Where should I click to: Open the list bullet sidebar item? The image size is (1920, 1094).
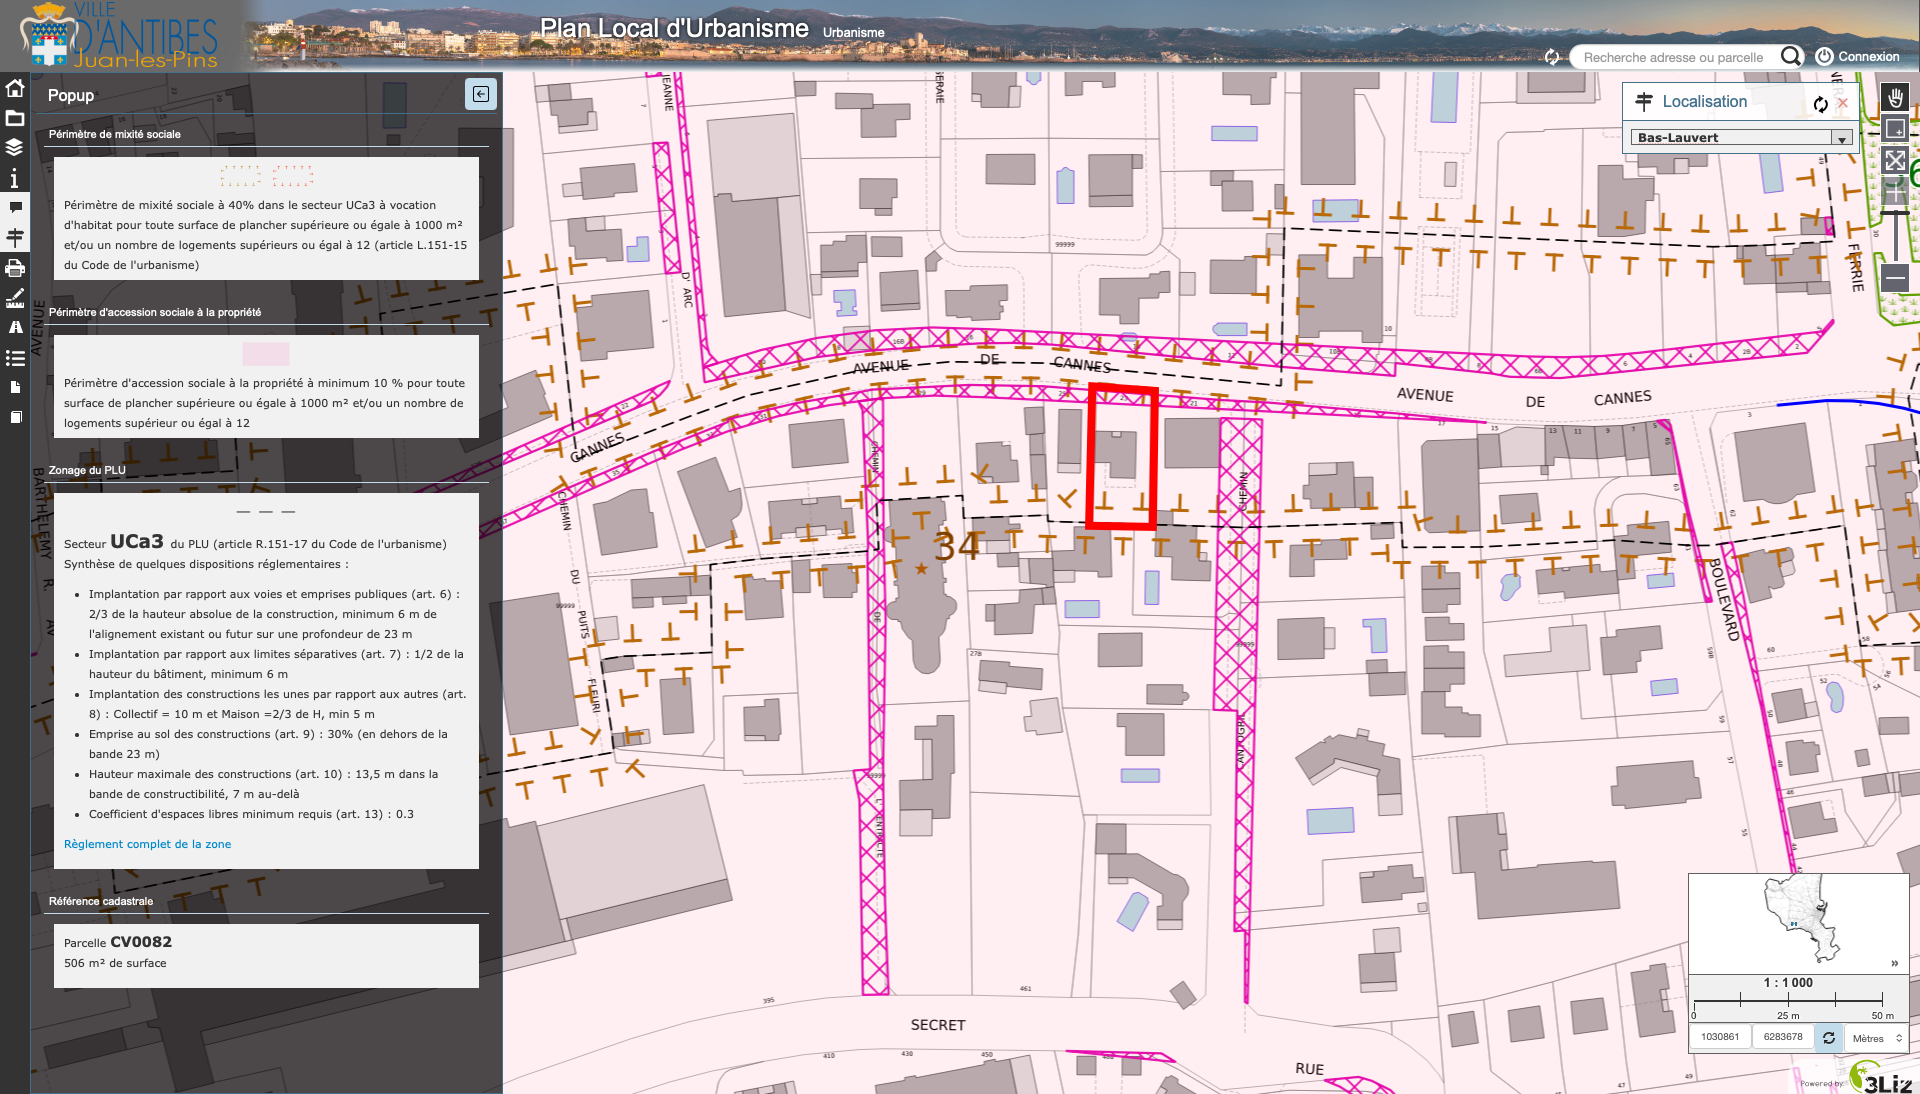click(15, 358)
